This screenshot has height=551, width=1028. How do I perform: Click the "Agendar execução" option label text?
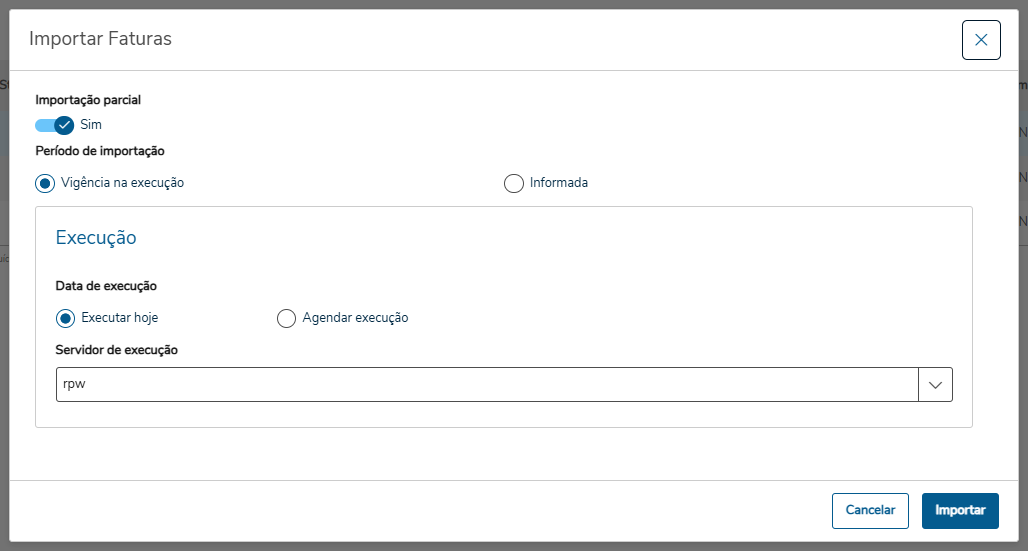click(x=356, y=318)
